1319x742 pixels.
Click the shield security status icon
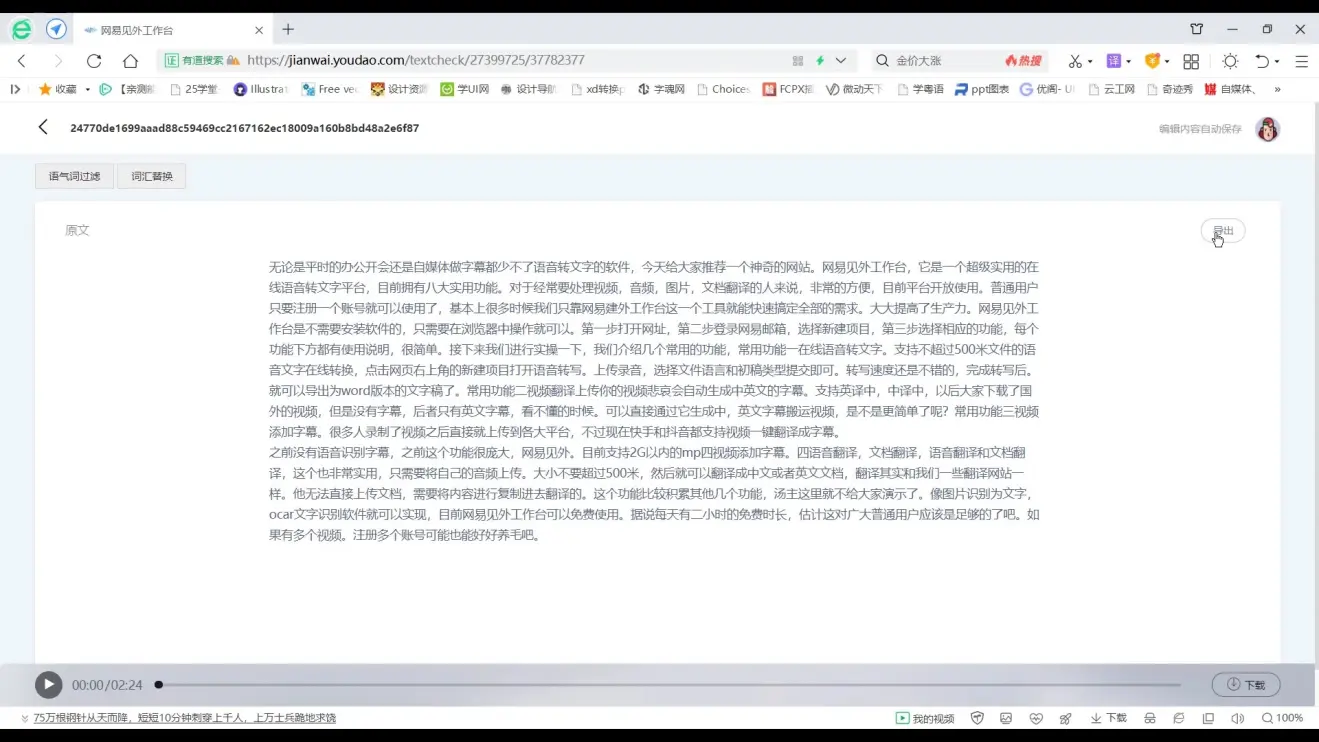pos(978,718)
